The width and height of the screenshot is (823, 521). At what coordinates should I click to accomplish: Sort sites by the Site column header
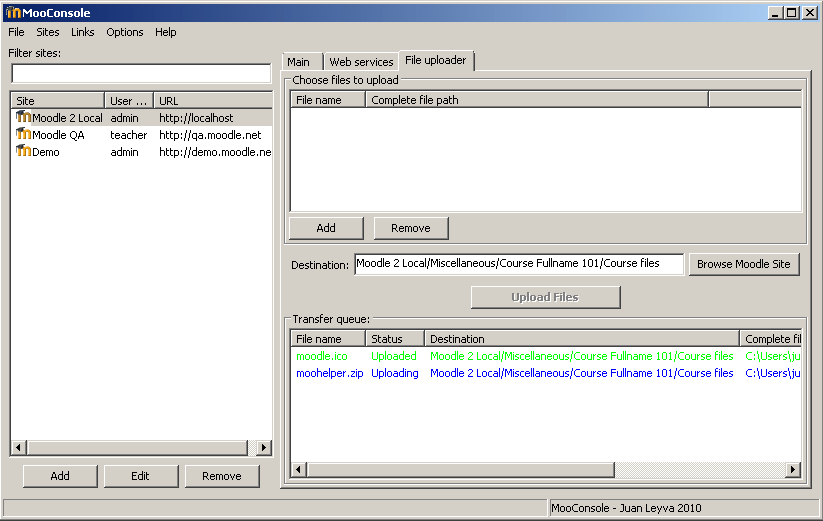(57, 100)
